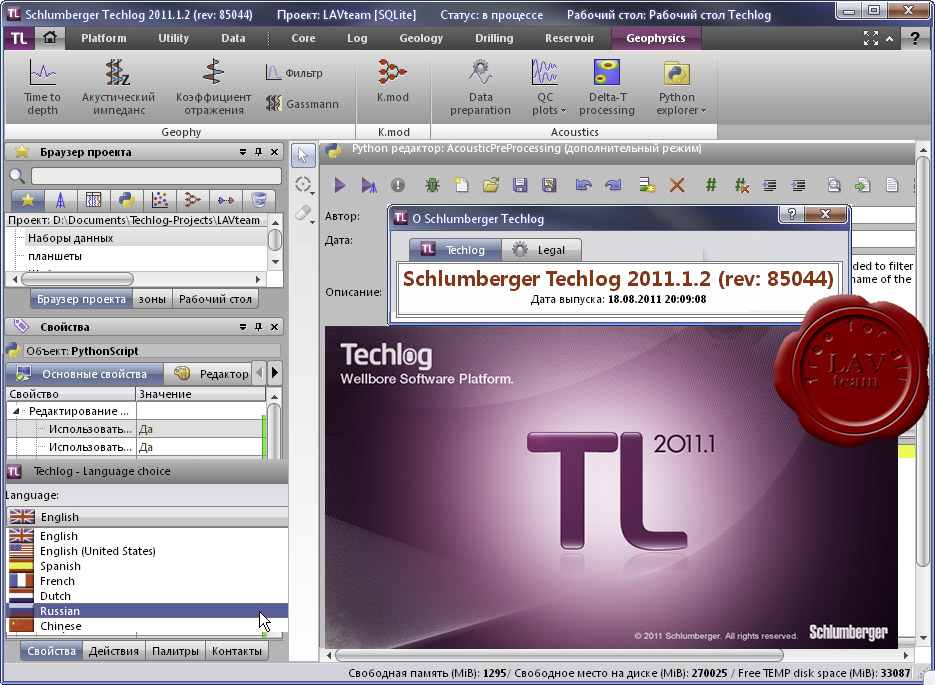Screen dimensions: 935x685
Task: Click the green bug debug icon
Action: (432, 185)
